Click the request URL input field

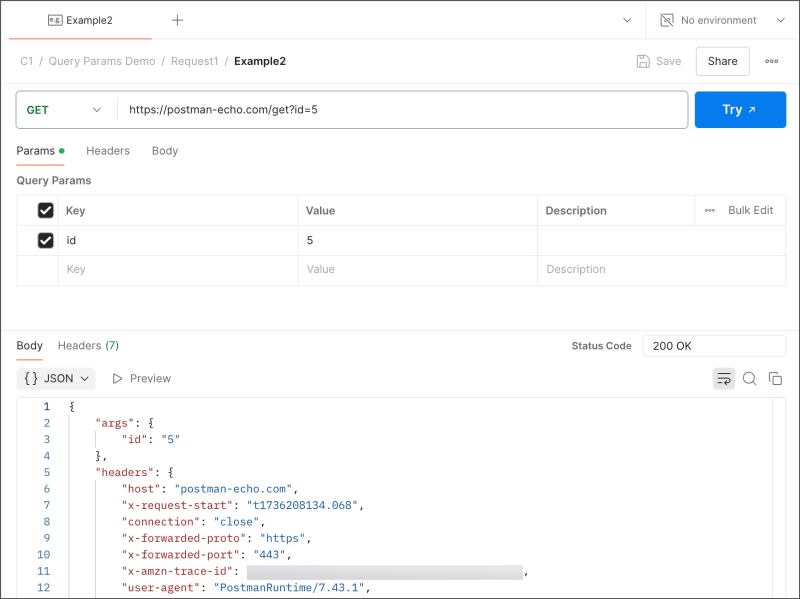402,110
